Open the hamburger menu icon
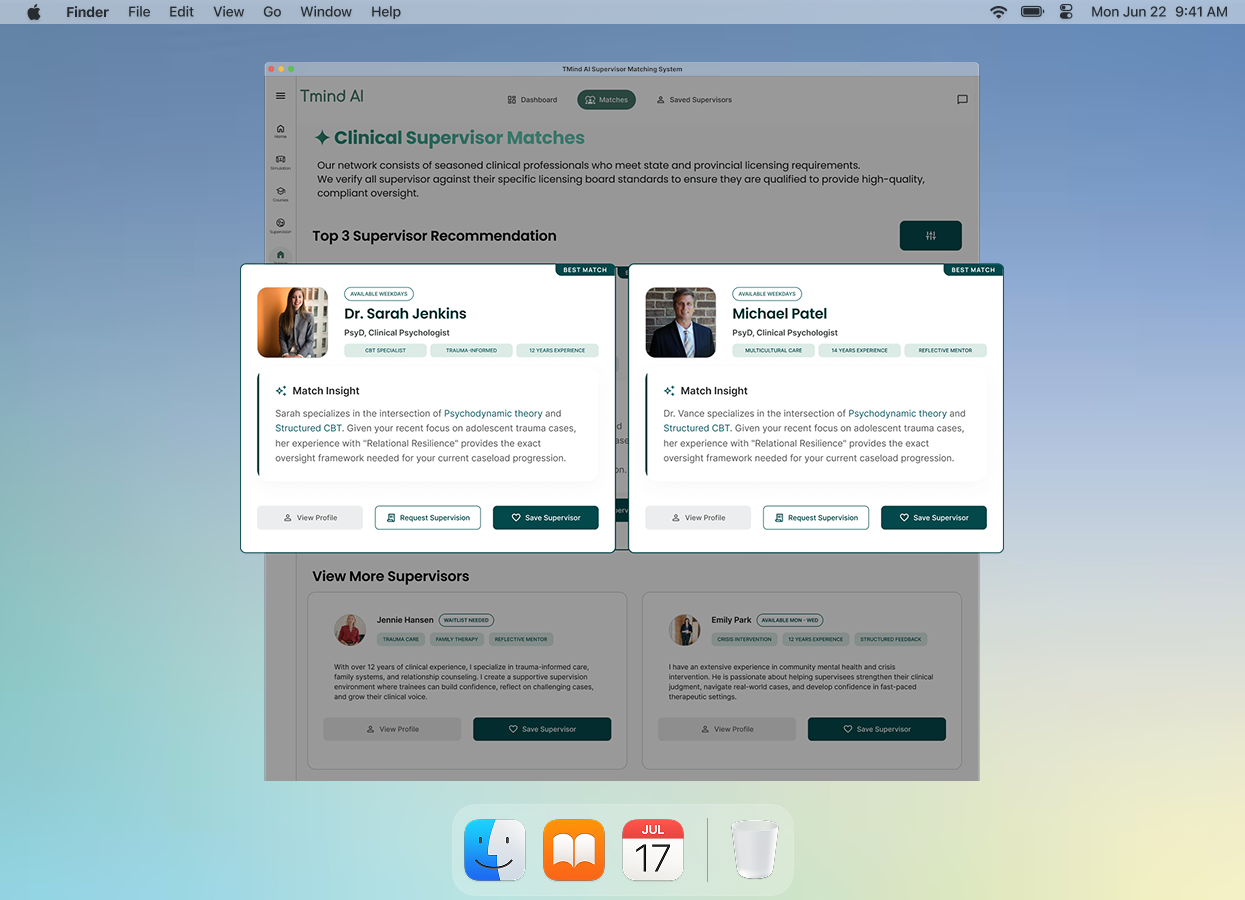1245x900 pixels. [x=280, y=96]
